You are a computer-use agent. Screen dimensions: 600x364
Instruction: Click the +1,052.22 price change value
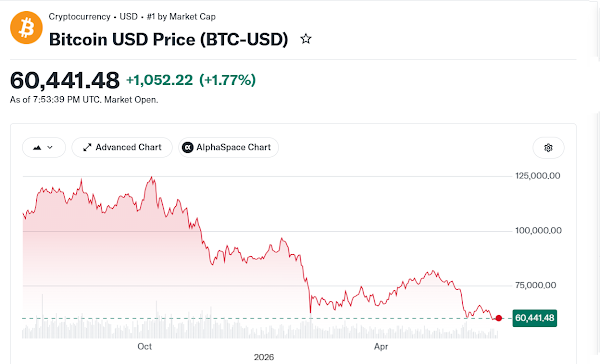160,80
